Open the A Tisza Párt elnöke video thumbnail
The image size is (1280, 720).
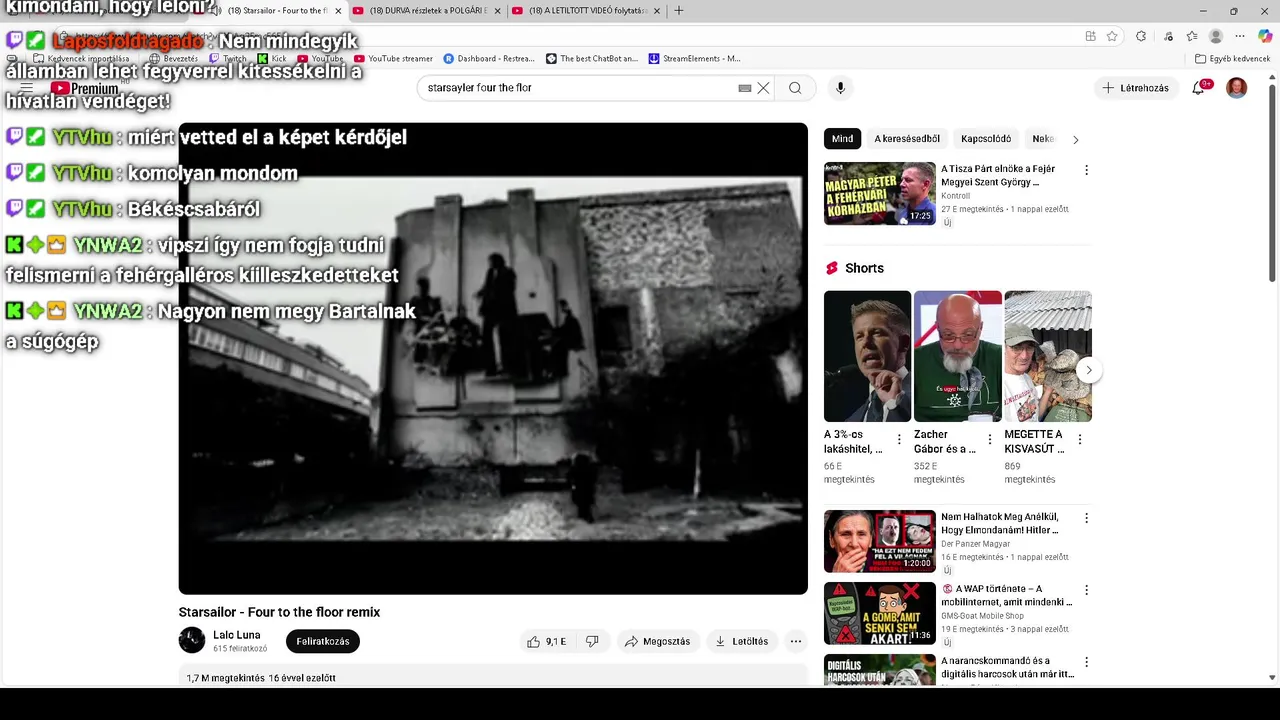pos(880,193)
